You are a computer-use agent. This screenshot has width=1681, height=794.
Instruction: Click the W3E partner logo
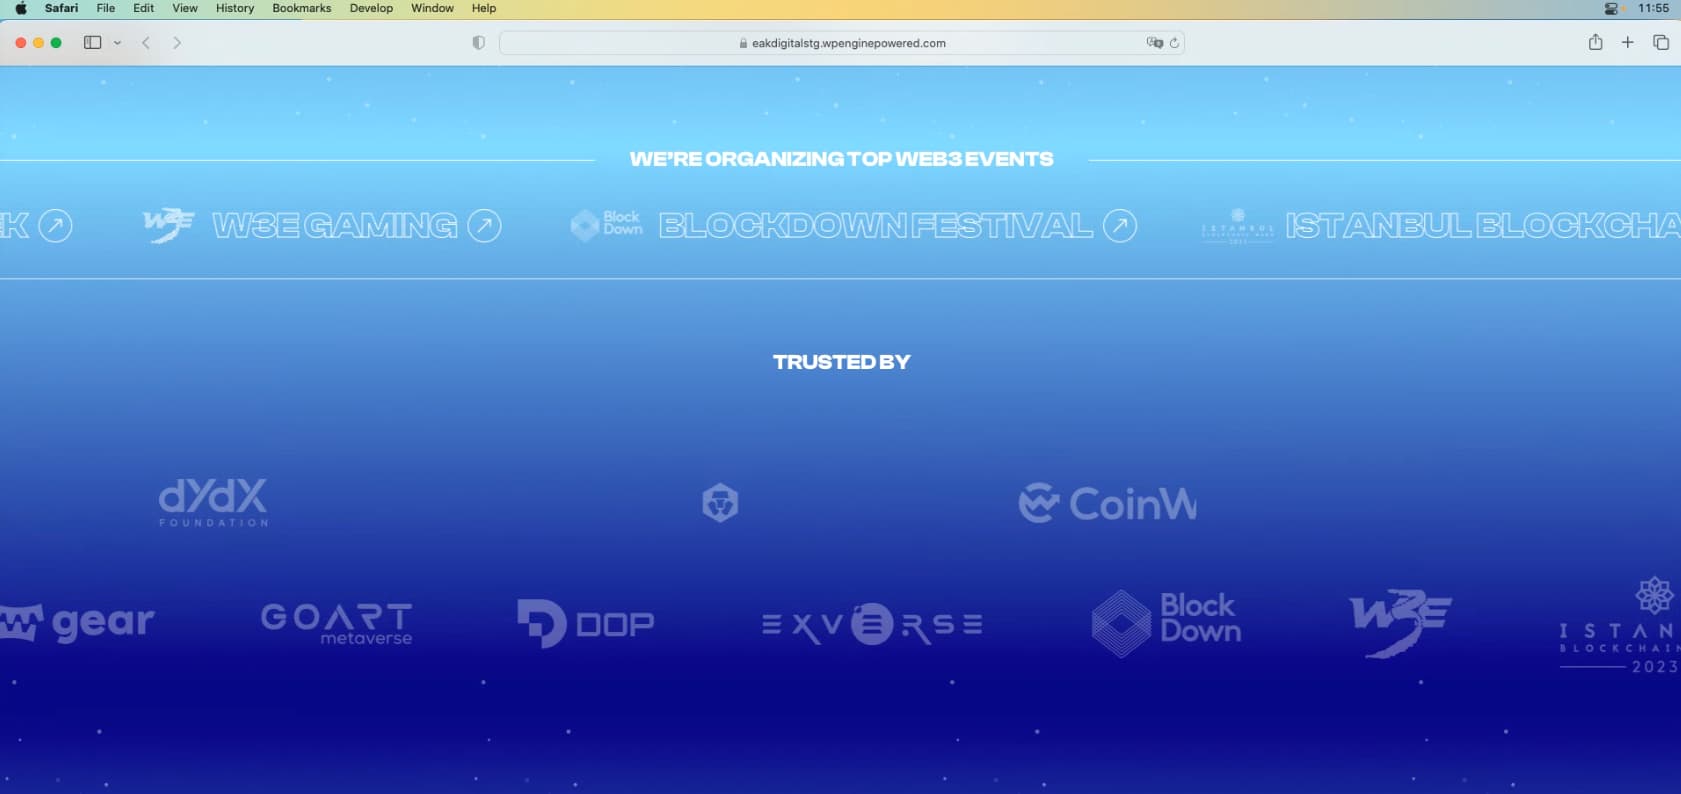tap(1400, 622)
